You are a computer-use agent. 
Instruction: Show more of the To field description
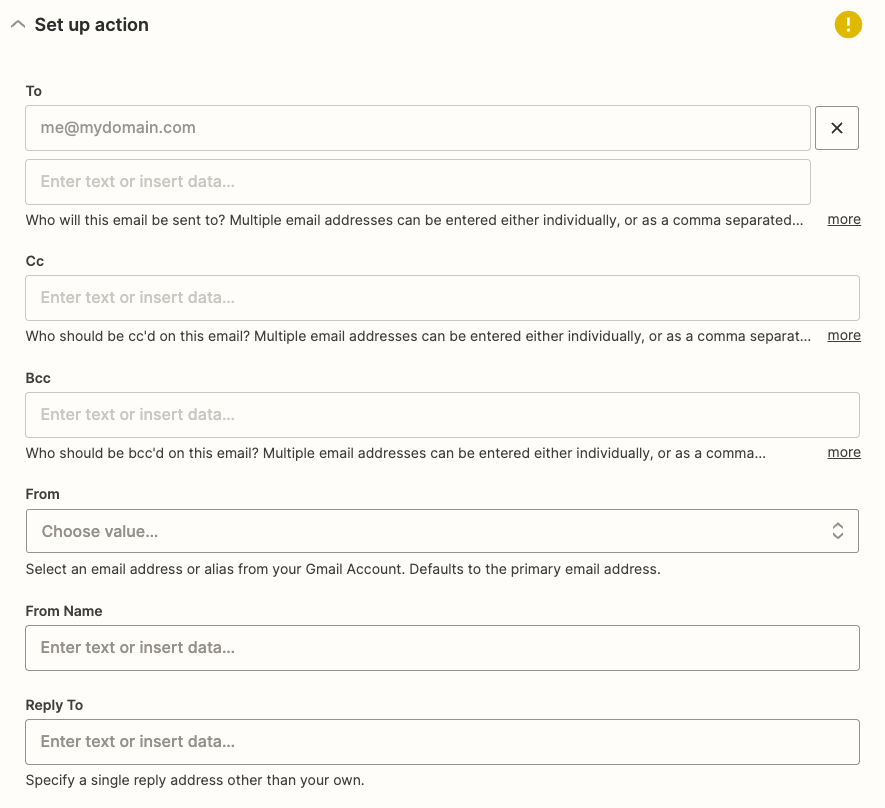(x=844, y=219)
